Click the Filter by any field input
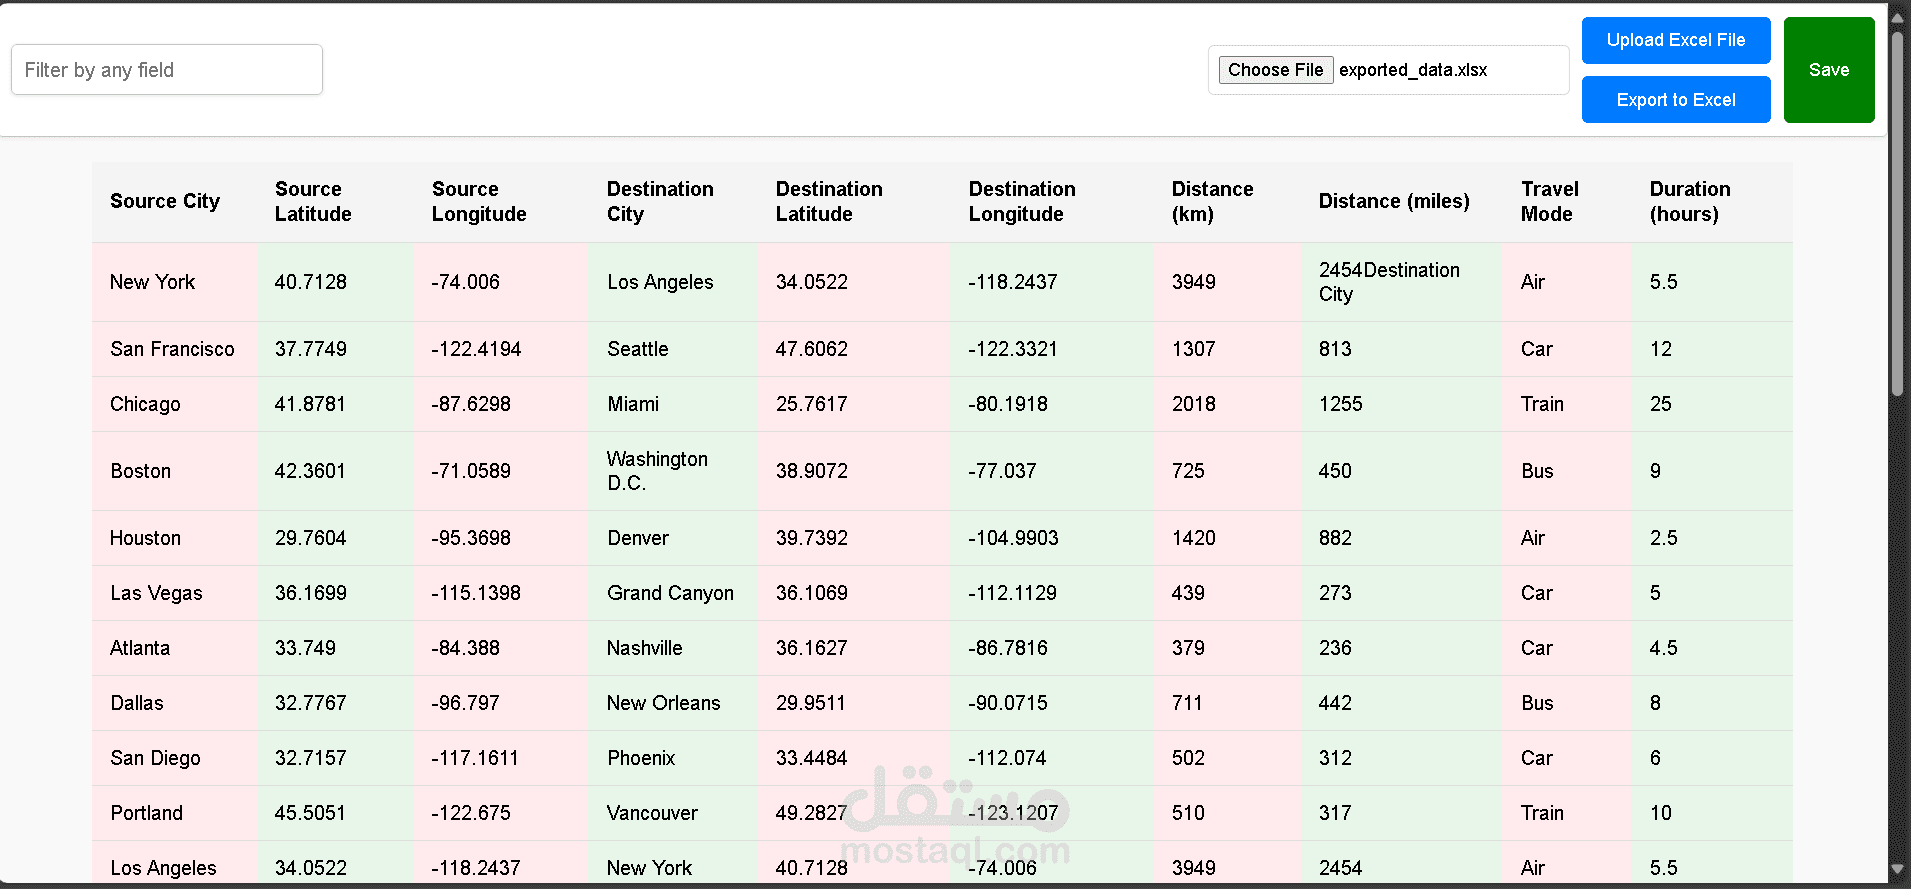This screenshot has width=1911, height=889. click(167, 70)
